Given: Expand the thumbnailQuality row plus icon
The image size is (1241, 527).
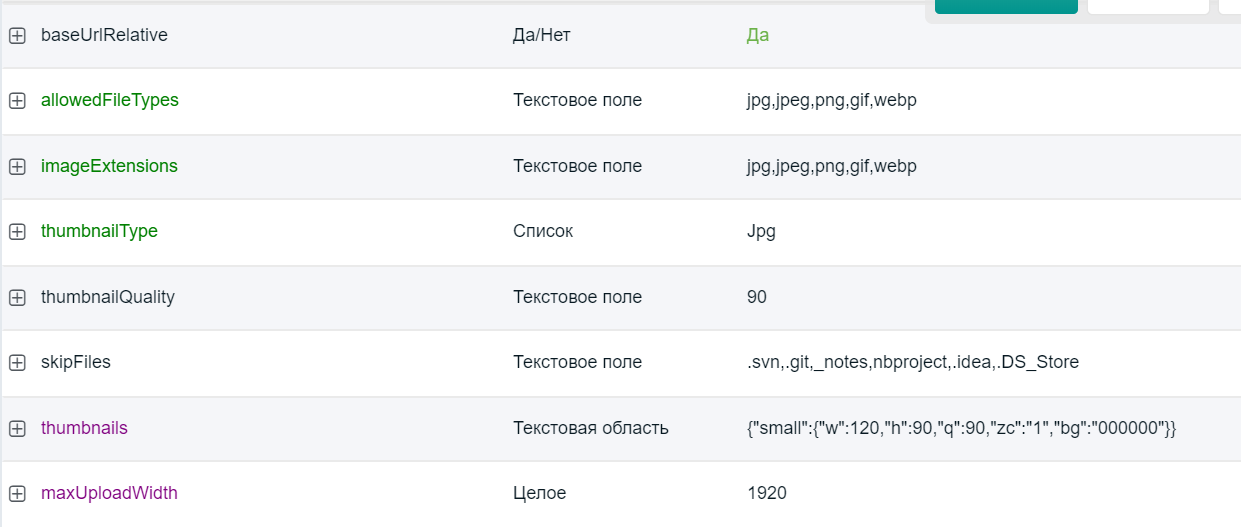Looking at the screenshot, I should point(17,297).
